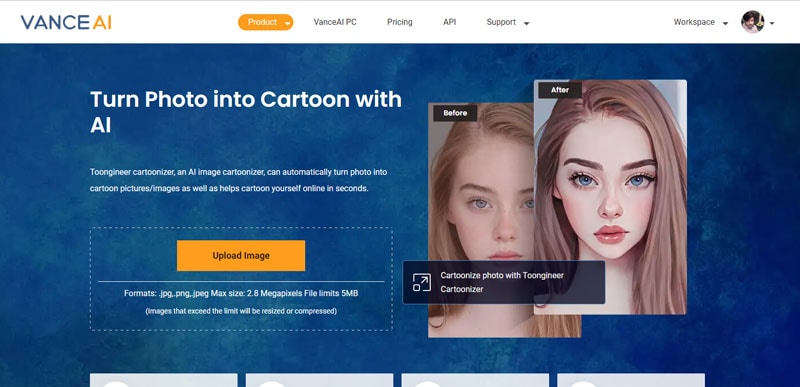Expand the Support dropdown caret
The width and height of the screenshot is (800, 387).
pyautogui.click(x=527, y=23)
